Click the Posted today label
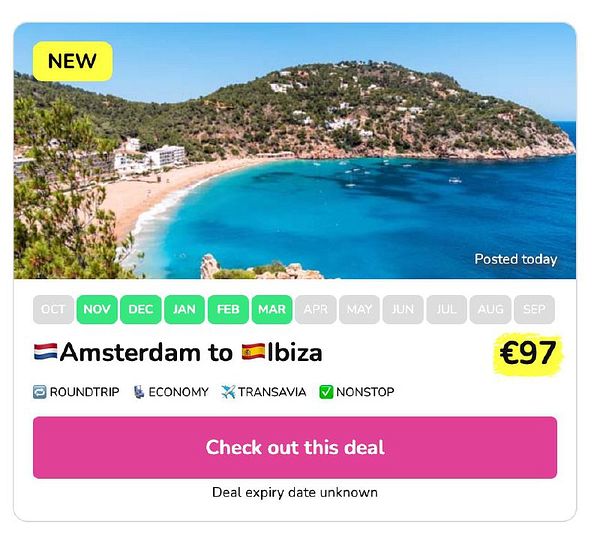Image resolution: width=600 pixels, height=545 pixels. click(516, 259)
